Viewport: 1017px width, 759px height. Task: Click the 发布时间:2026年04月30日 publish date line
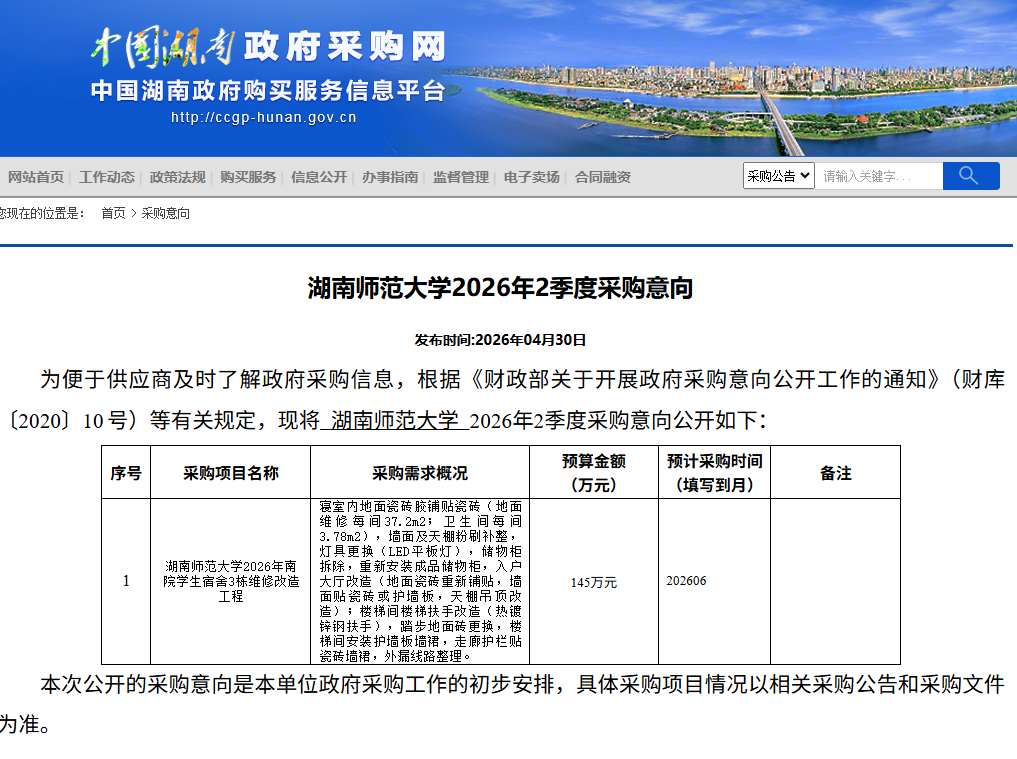pos(500,340)
